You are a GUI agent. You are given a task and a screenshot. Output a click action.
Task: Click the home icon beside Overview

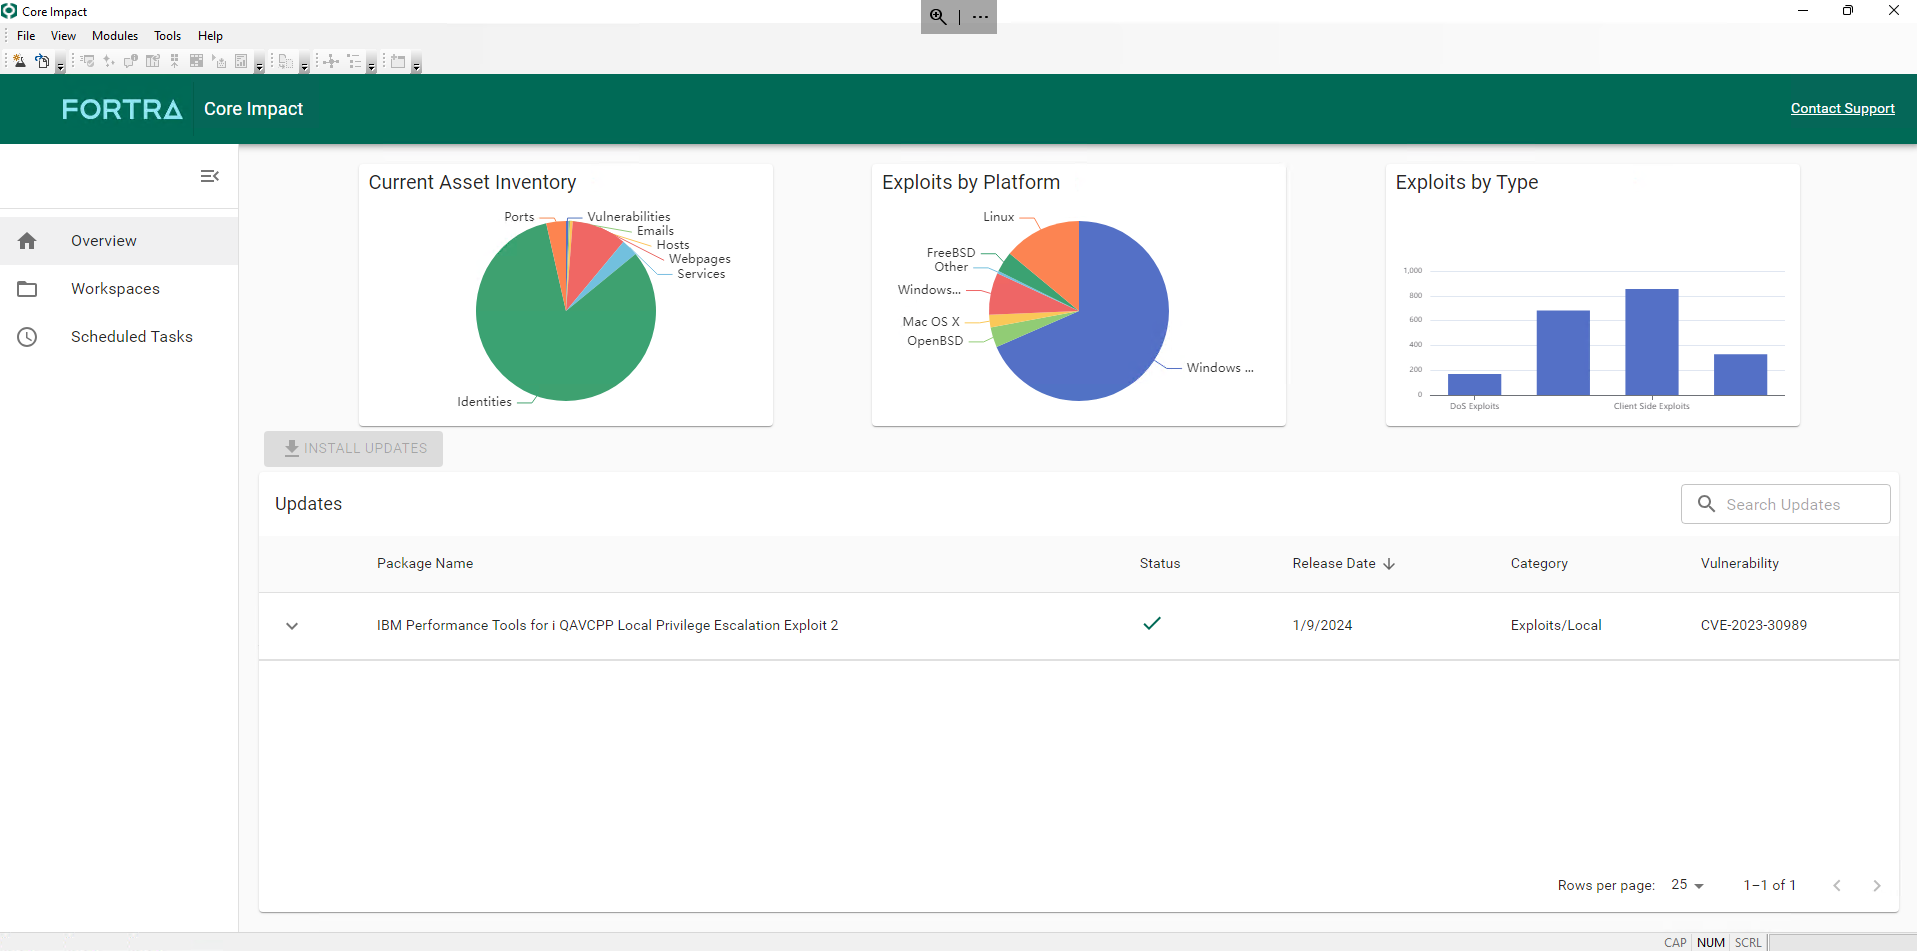point(27,241)
